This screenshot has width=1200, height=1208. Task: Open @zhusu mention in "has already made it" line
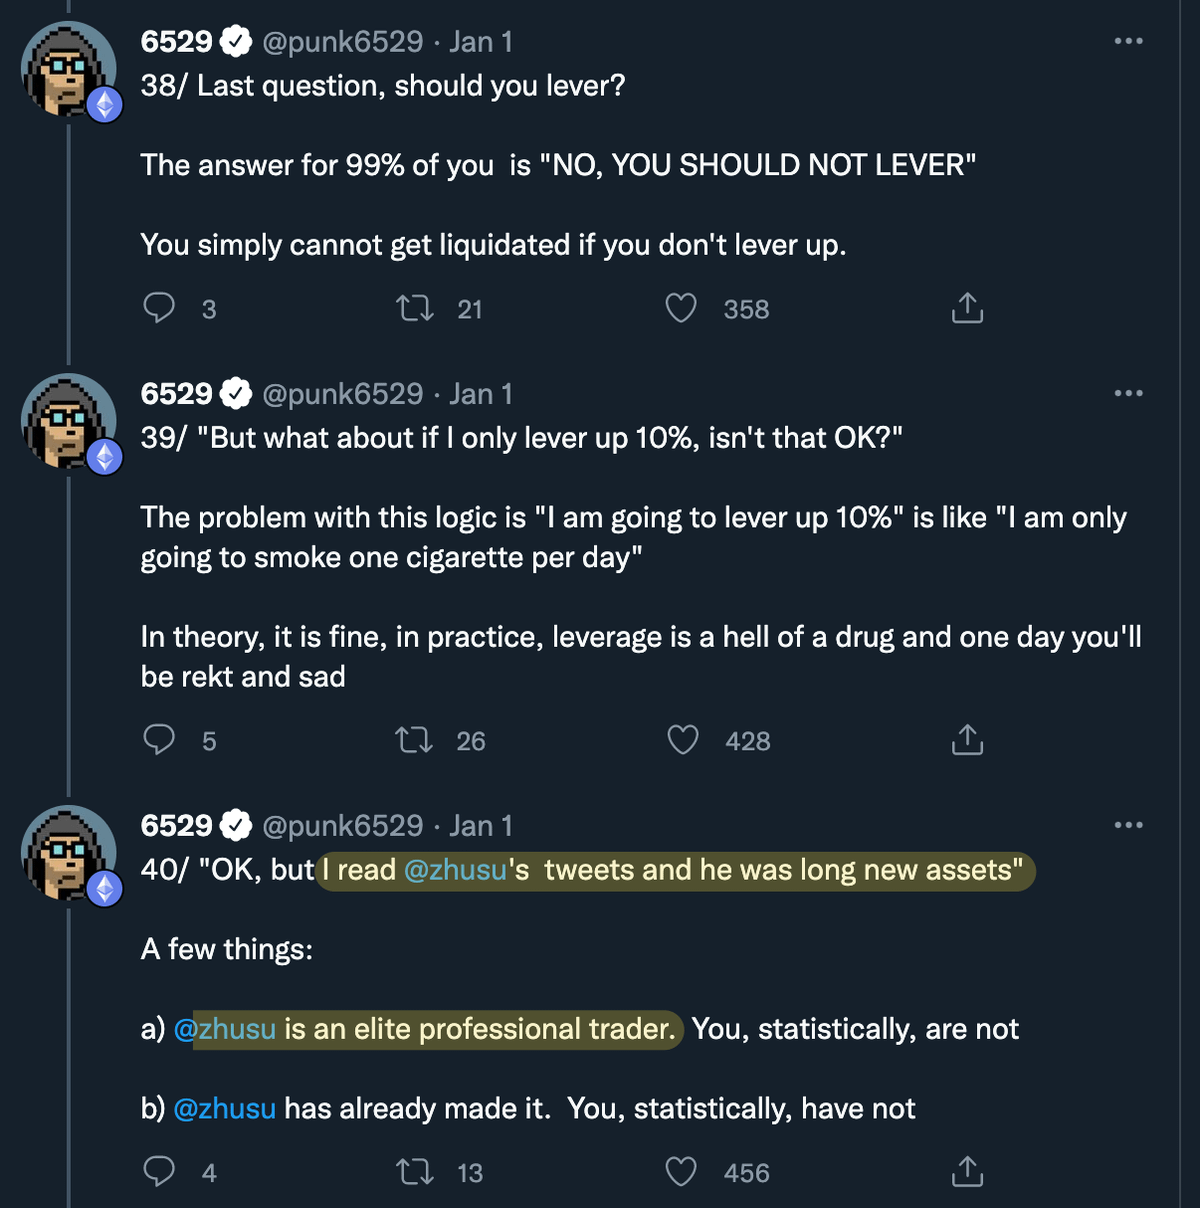225,1108
